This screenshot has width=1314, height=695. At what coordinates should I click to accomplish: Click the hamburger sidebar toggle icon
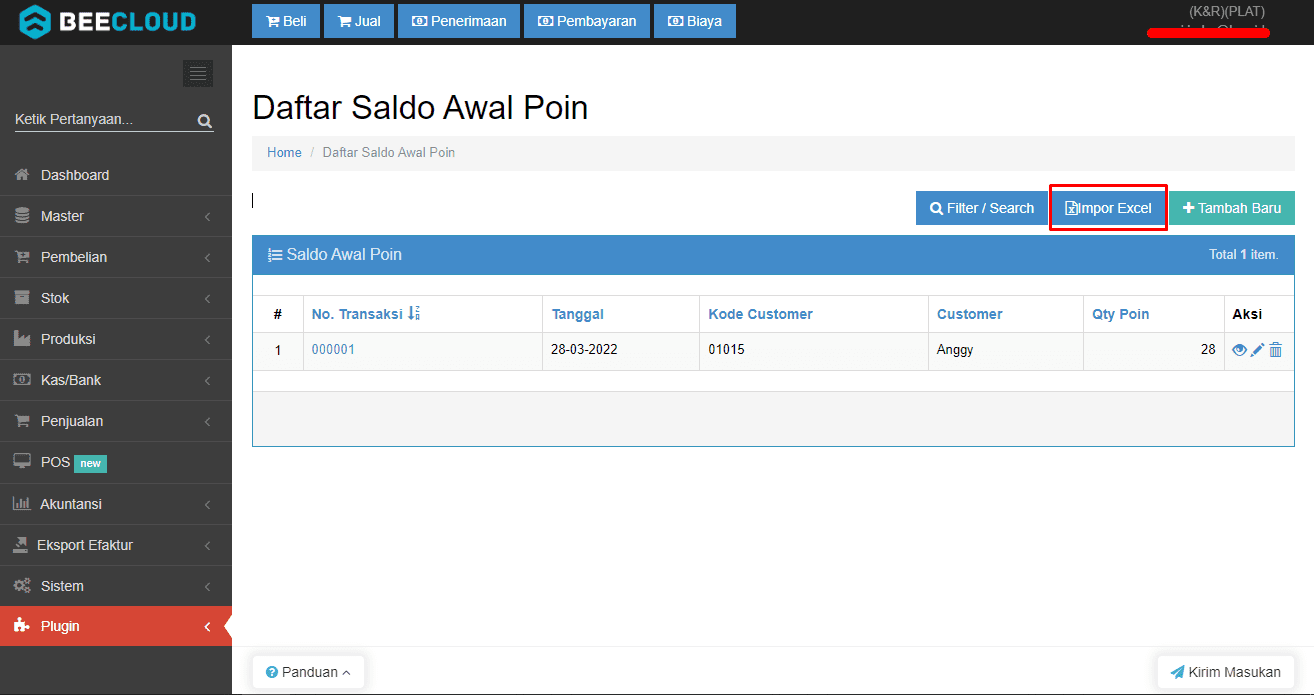point(198,73)
